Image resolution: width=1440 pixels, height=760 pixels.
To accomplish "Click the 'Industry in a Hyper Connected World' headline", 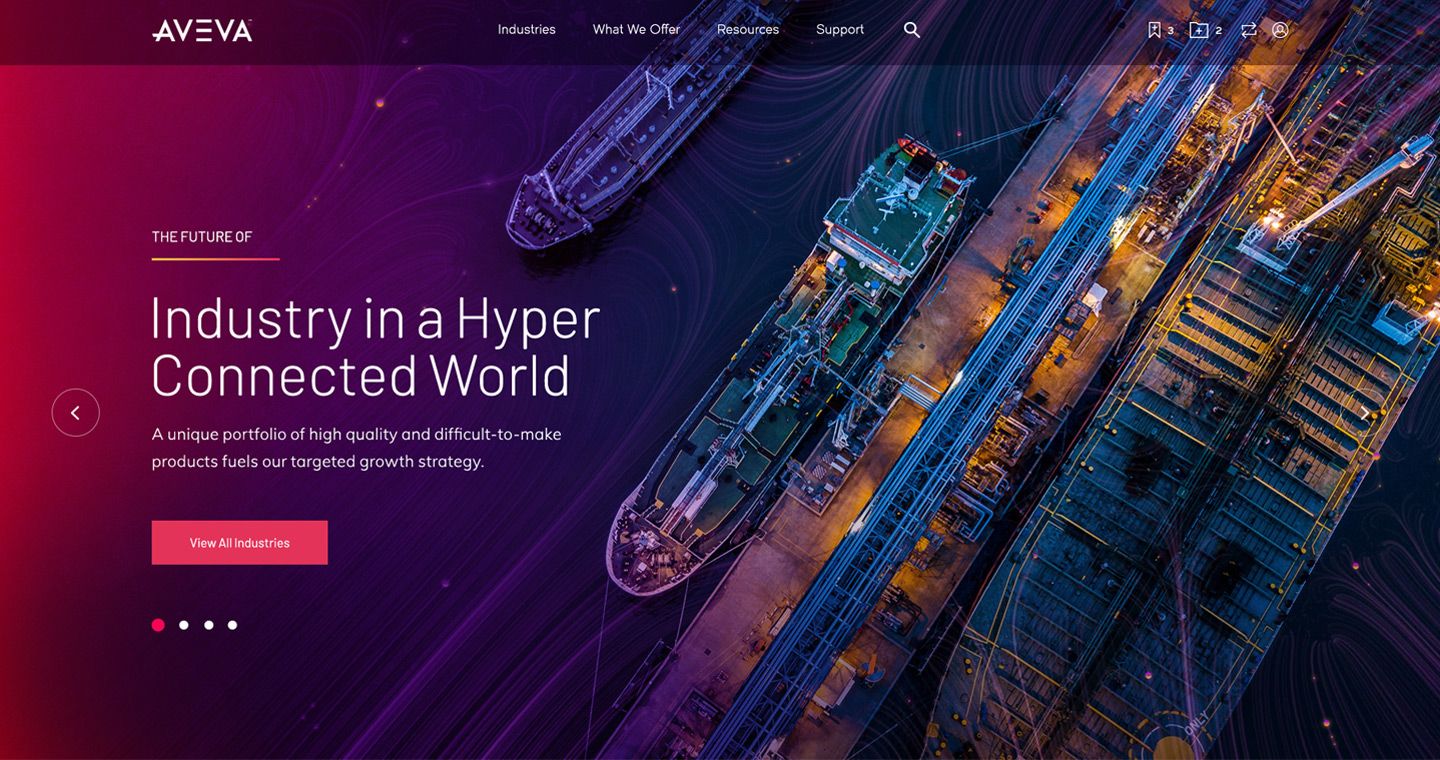I will pos(376,346).
